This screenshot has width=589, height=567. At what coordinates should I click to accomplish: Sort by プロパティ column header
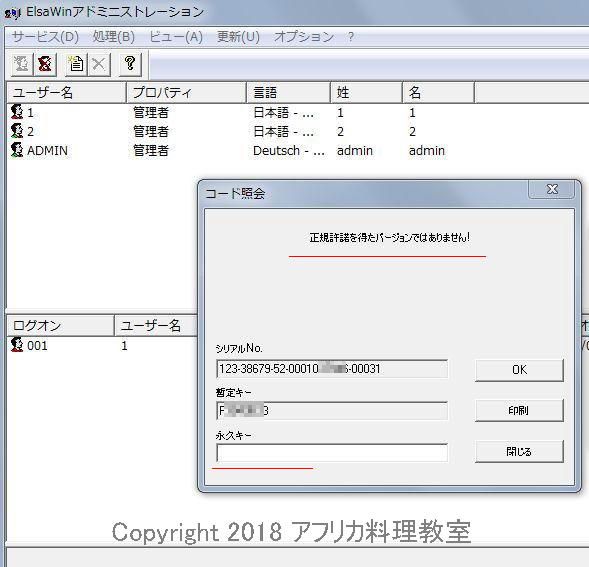click(186, 92)
